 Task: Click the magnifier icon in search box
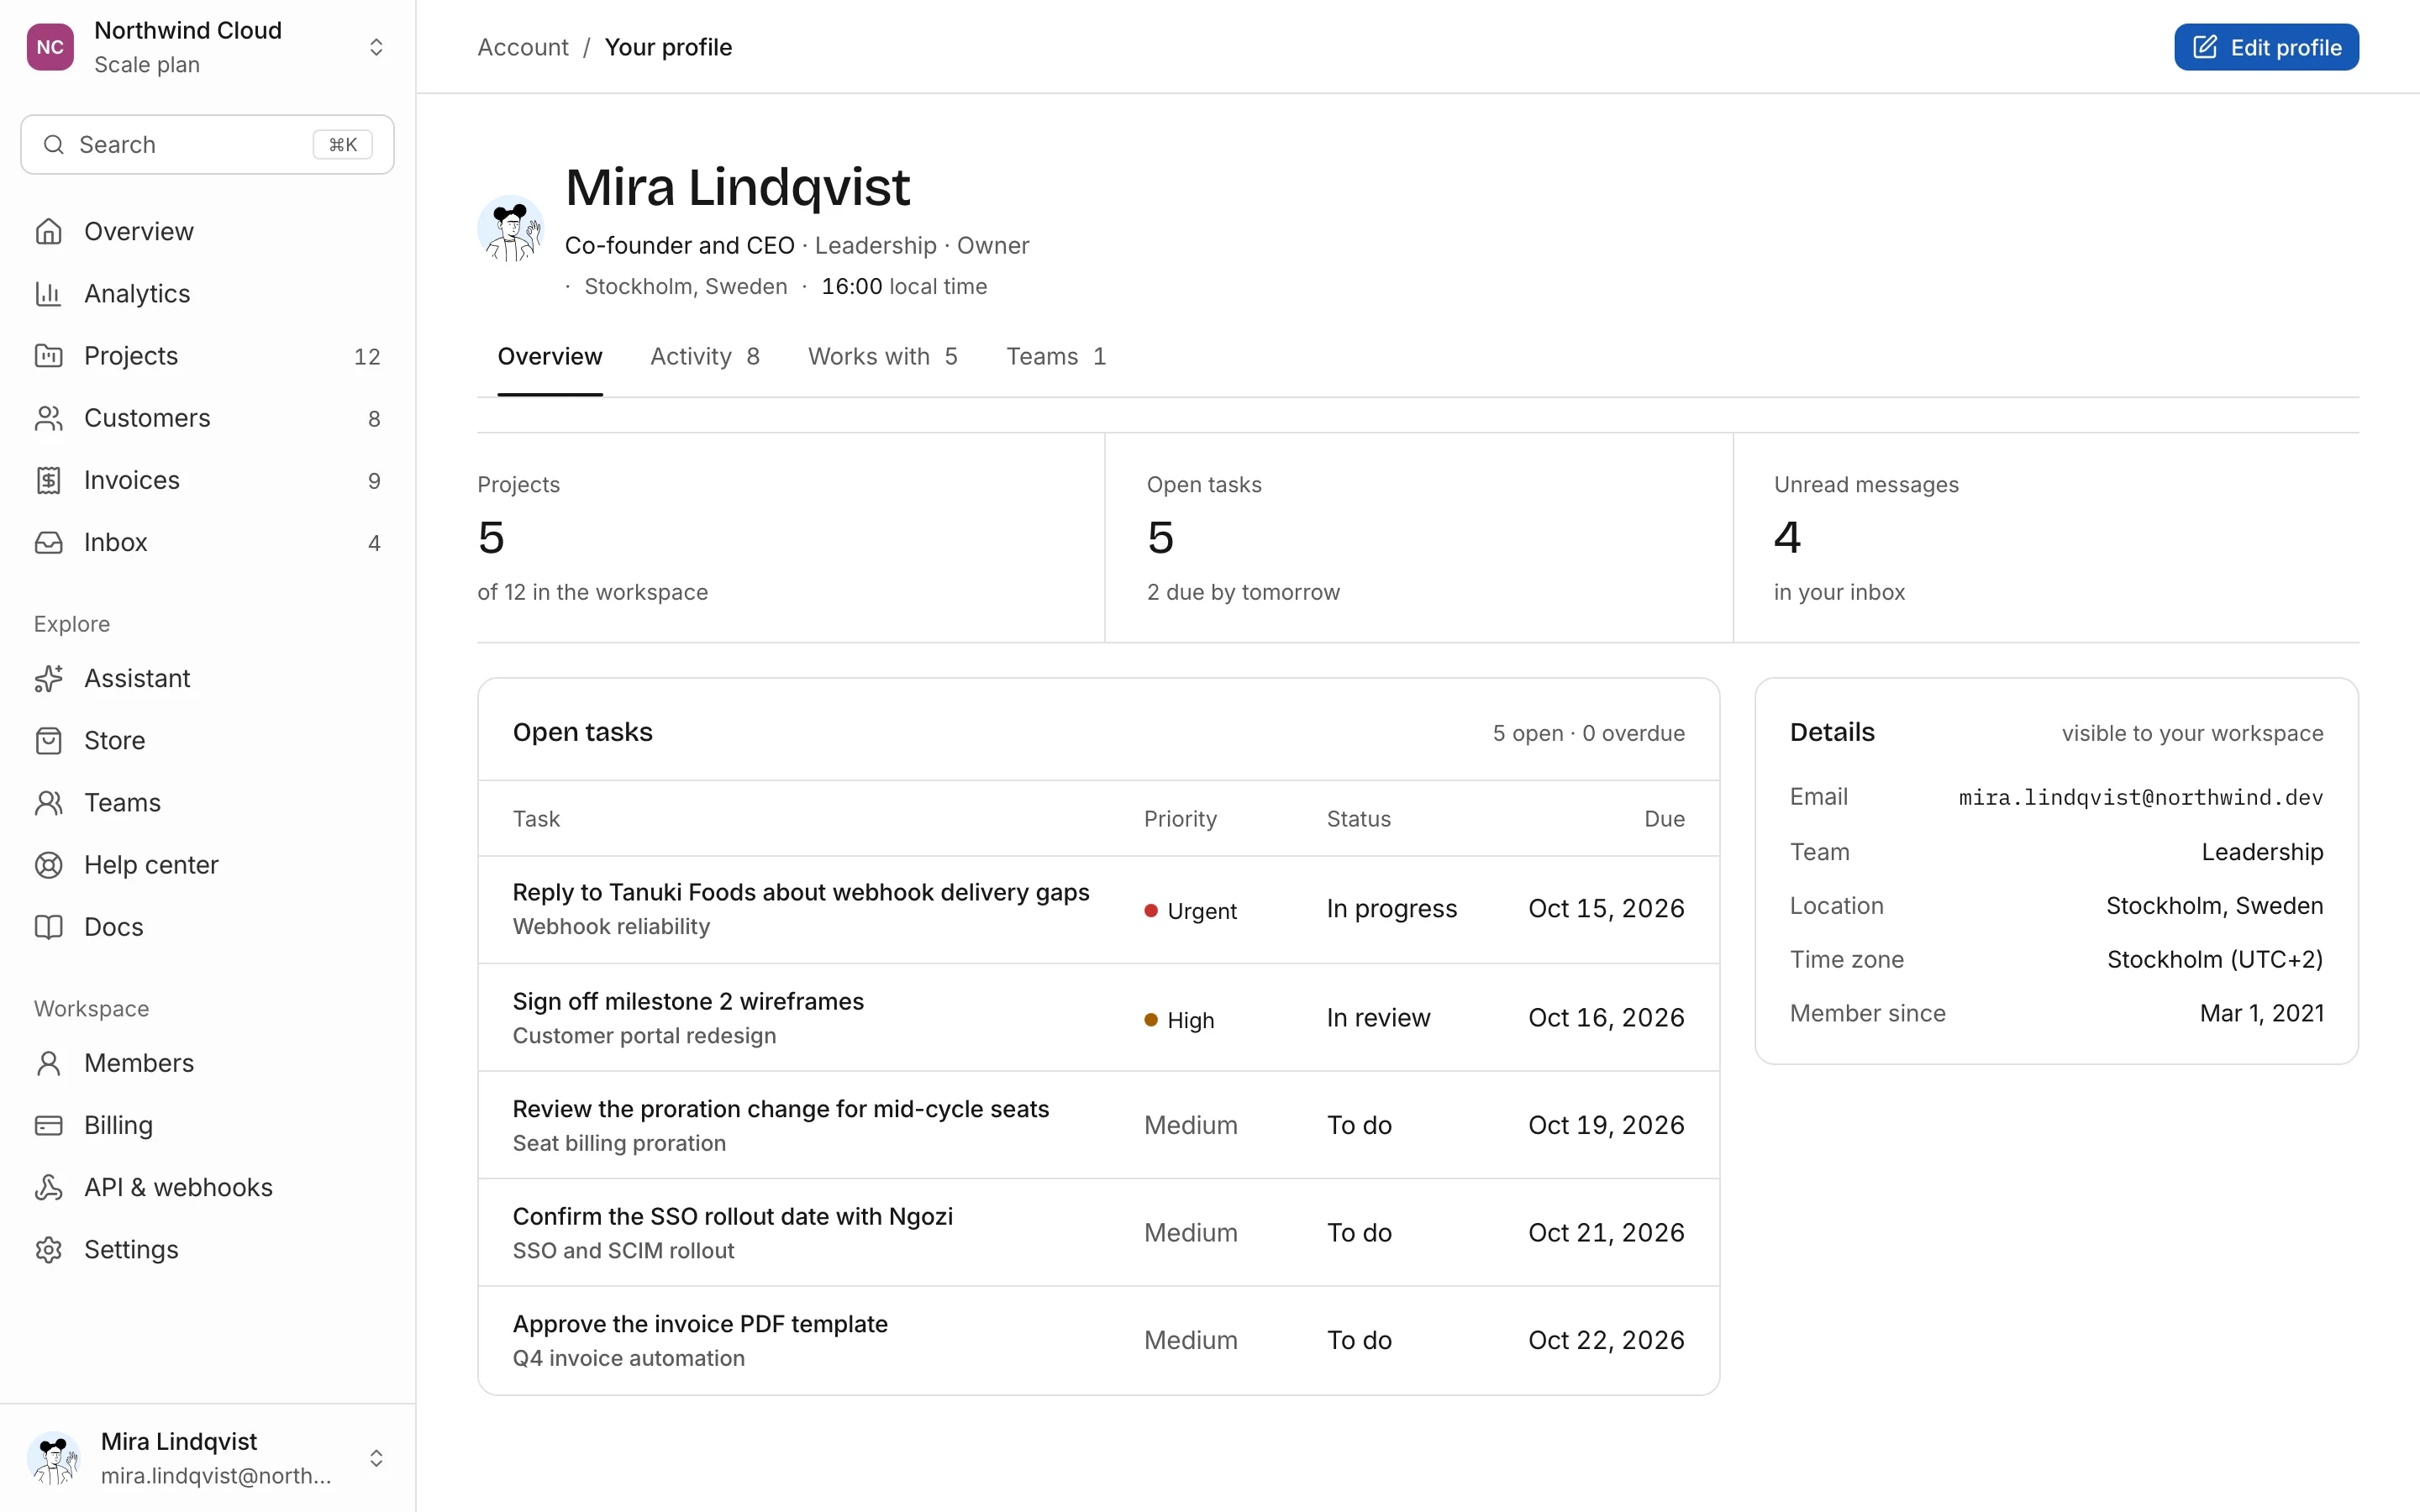click(x=54, y=145)
